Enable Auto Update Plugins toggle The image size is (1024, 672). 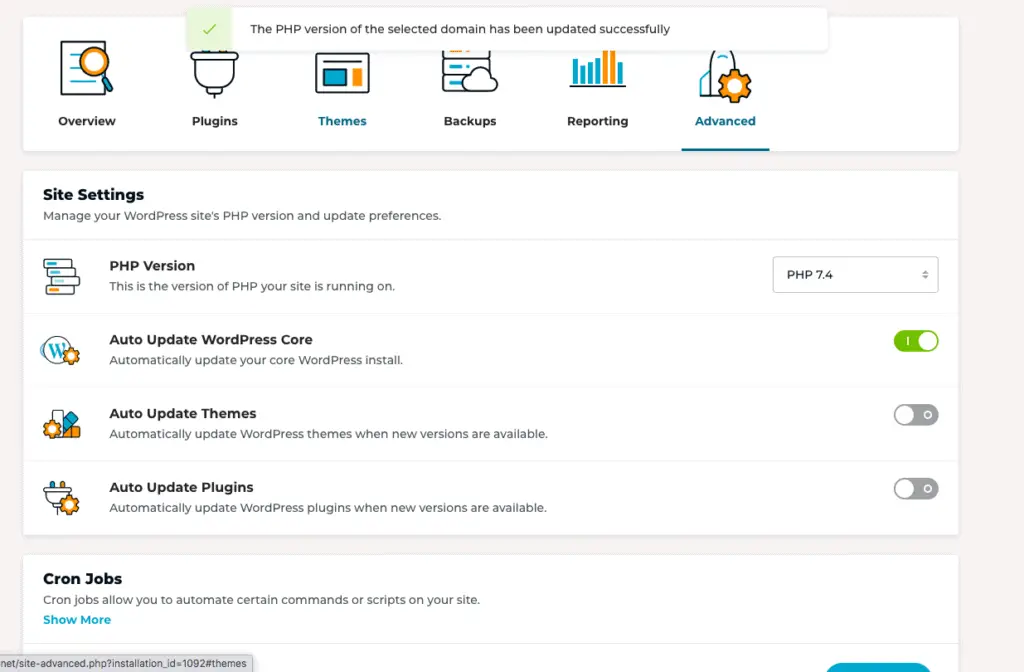coord(916,488)
